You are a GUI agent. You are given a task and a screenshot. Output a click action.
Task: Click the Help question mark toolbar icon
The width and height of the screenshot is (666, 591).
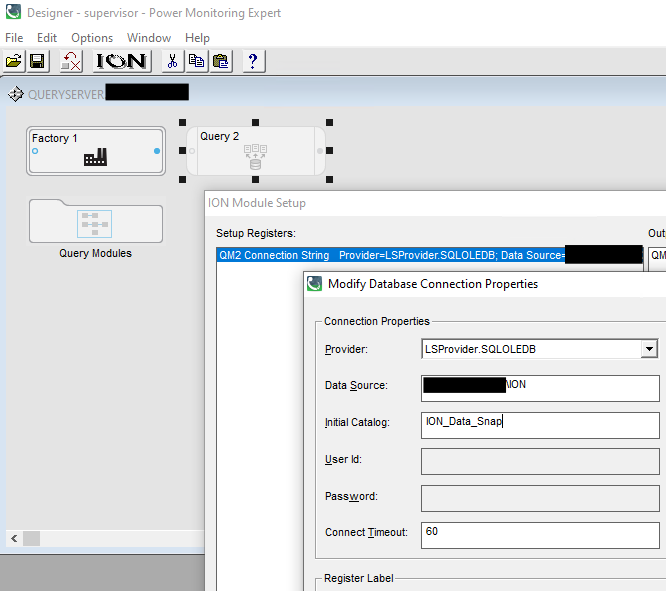(x=253, y=61)
